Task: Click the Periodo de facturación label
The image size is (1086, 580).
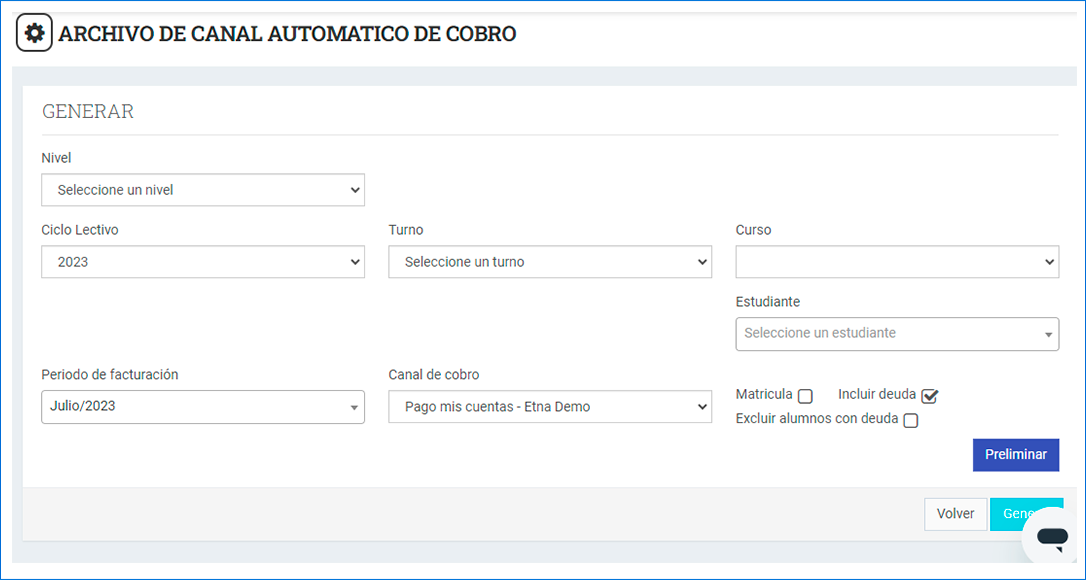Action: pyautogui.click(x=110, y=375)
